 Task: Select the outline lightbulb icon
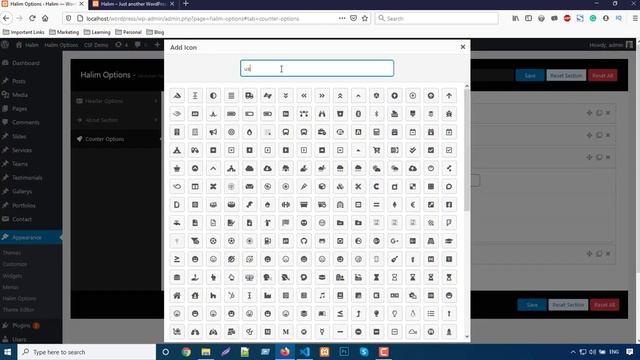(x=395, y=313)
